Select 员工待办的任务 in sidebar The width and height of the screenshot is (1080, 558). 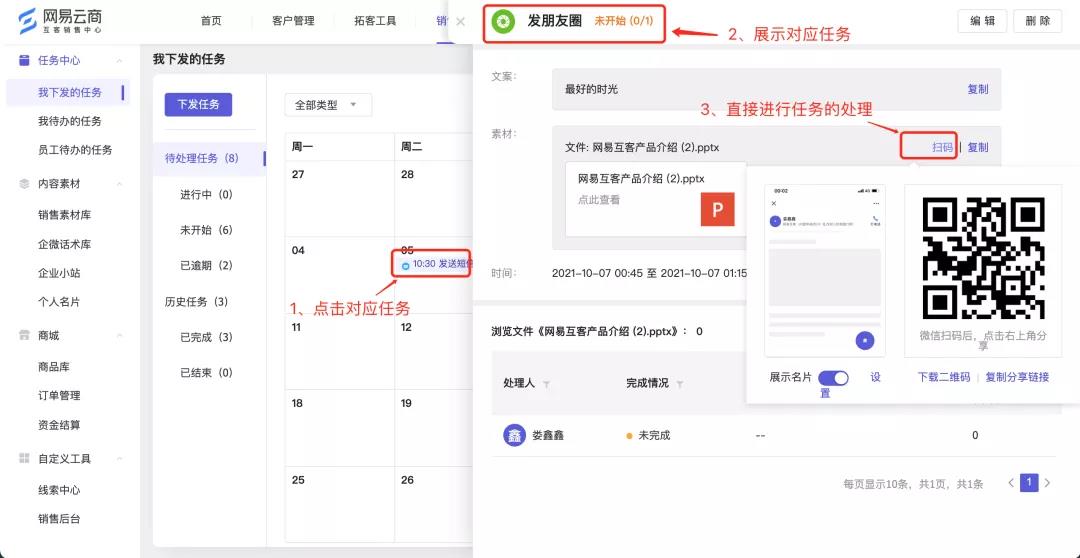(x=75, y=149)
